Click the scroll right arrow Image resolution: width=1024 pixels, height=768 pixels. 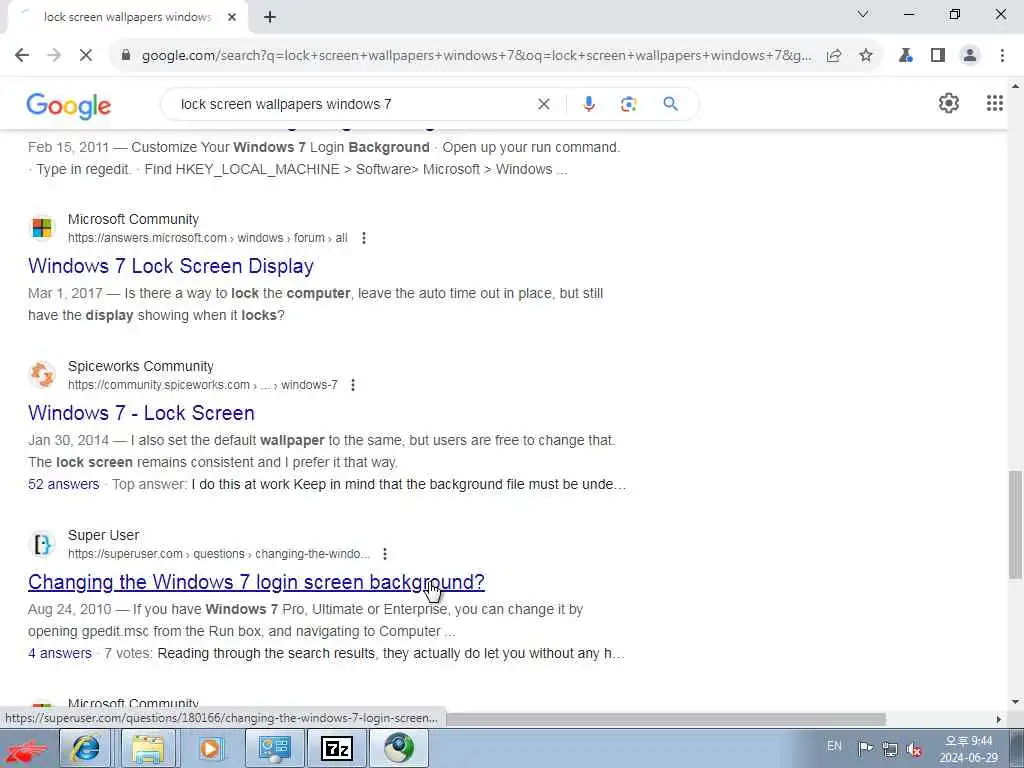click(999, 719)
